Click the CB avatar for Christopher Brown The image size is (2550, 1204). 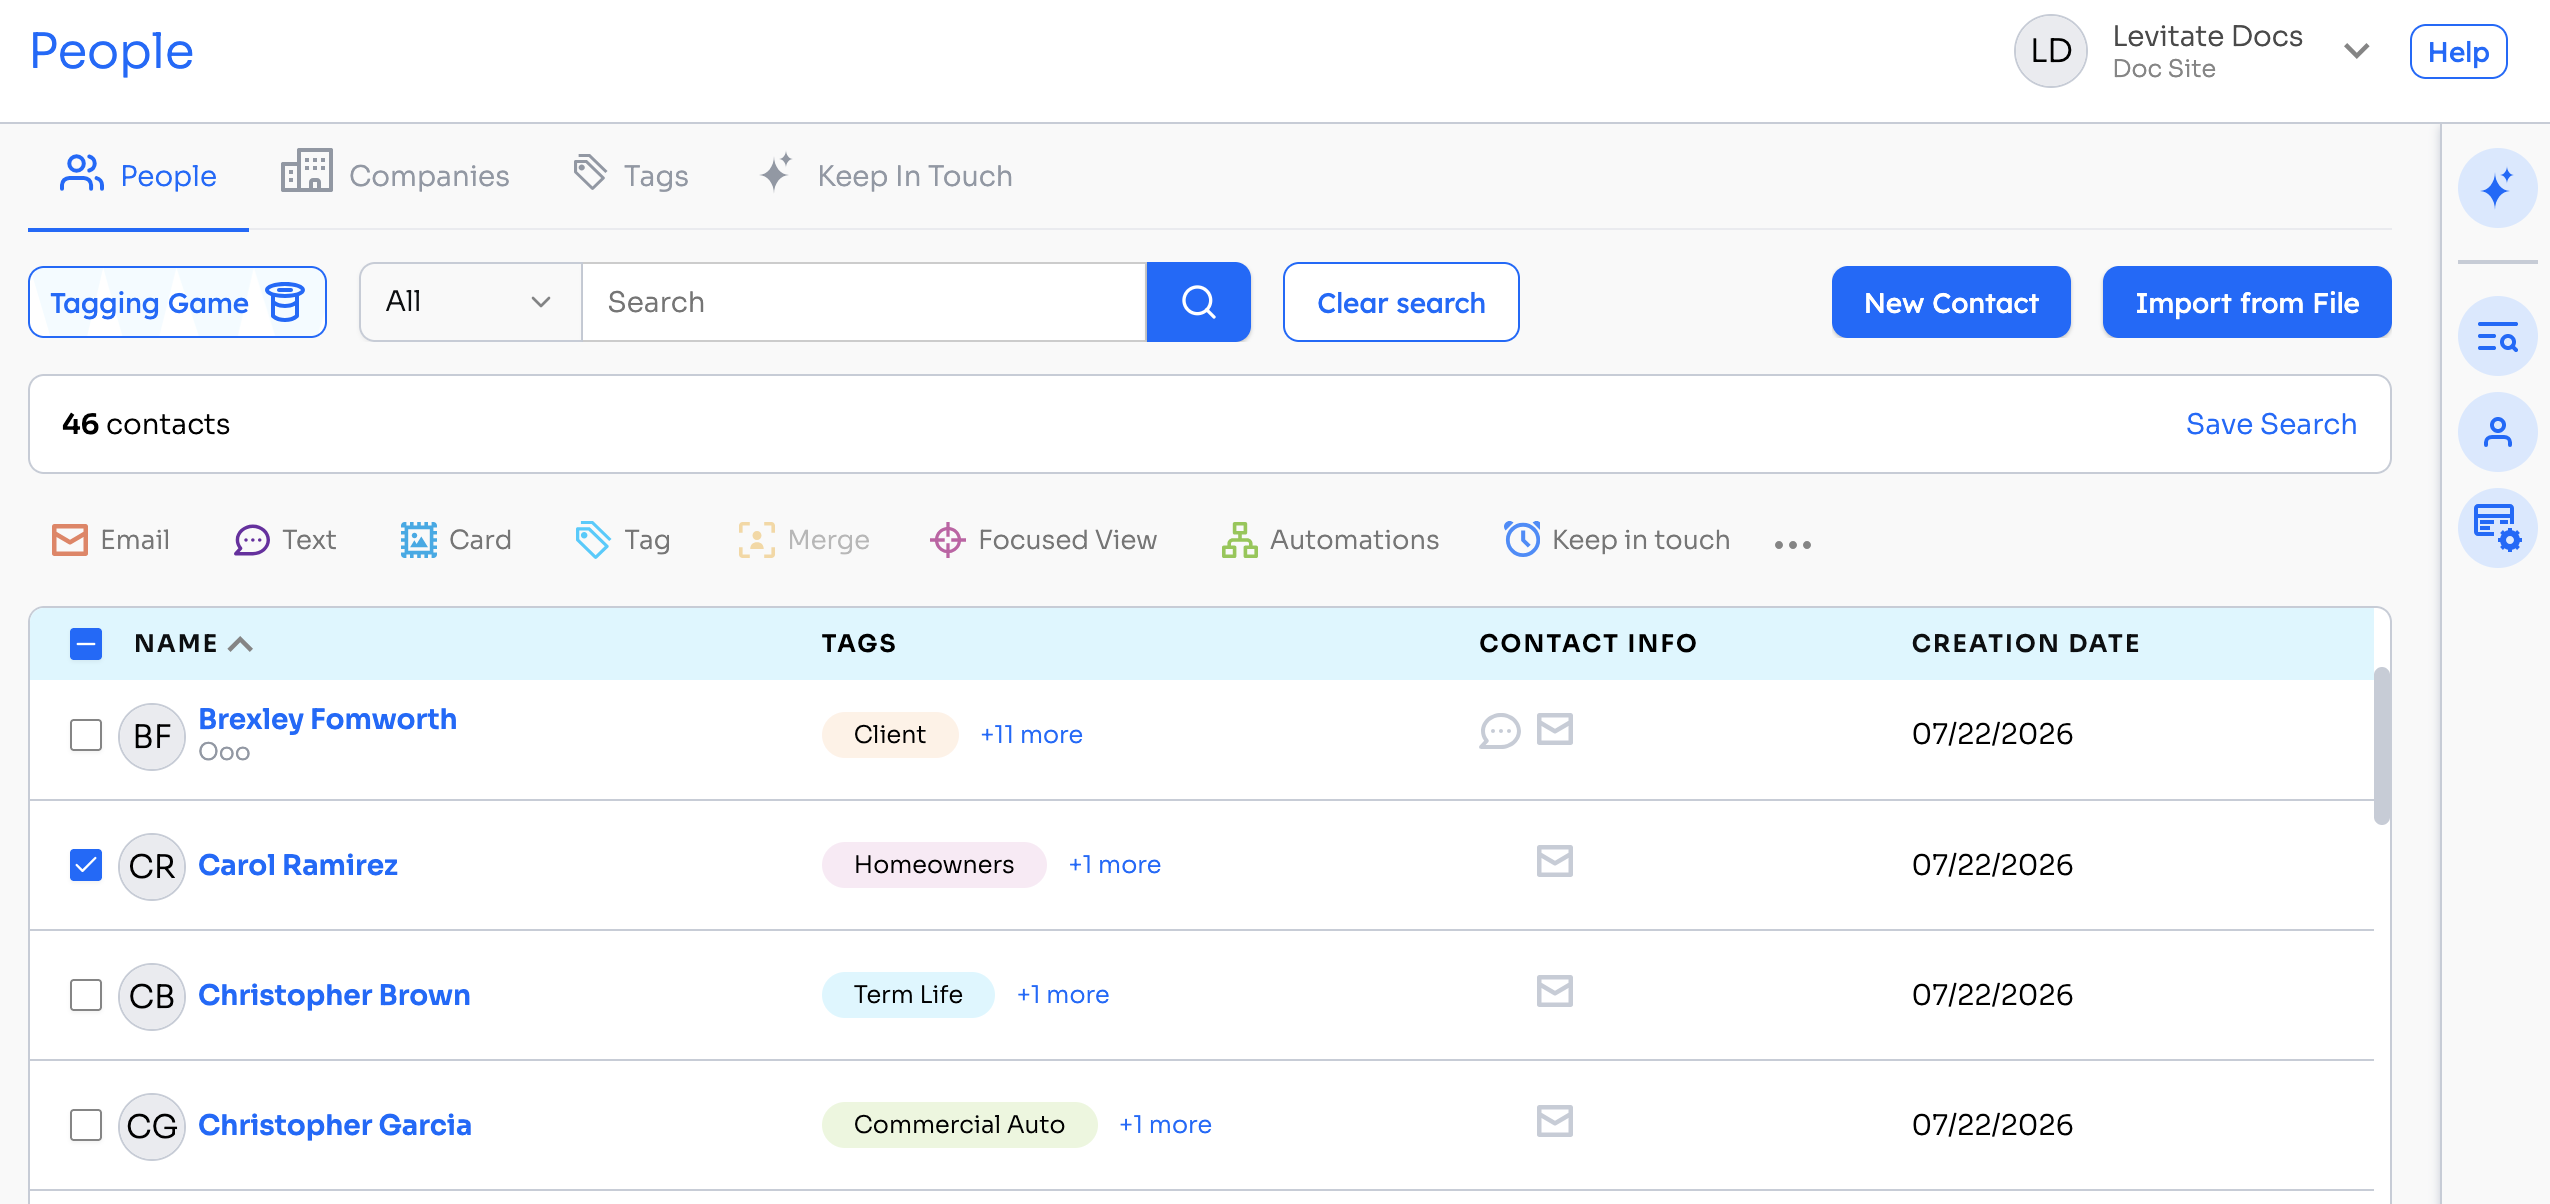tap(152, 997)
